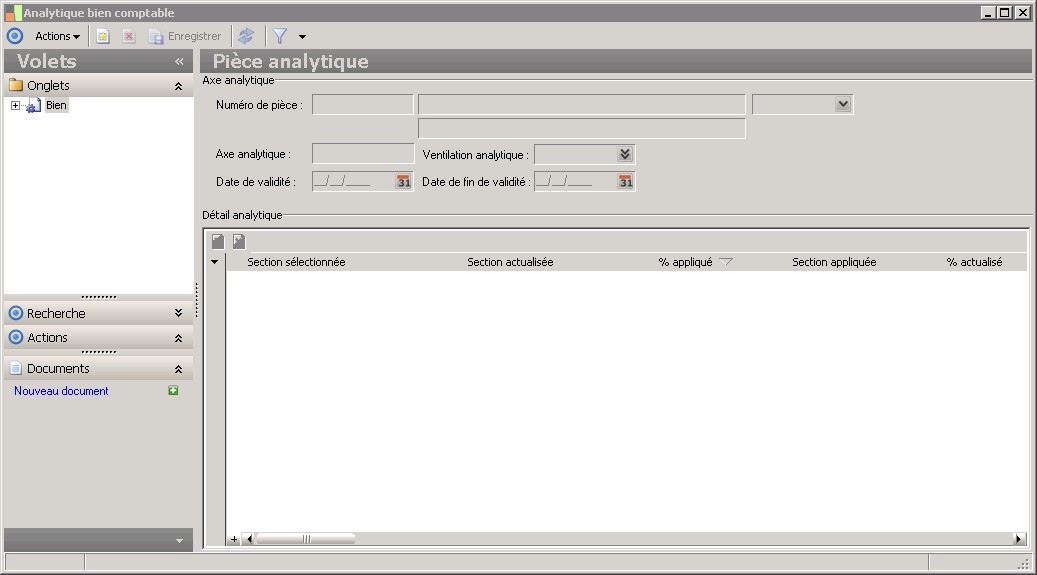Expand the Bien tree node
Viewport: 1037px width, 575px height.
coord(15,105)
